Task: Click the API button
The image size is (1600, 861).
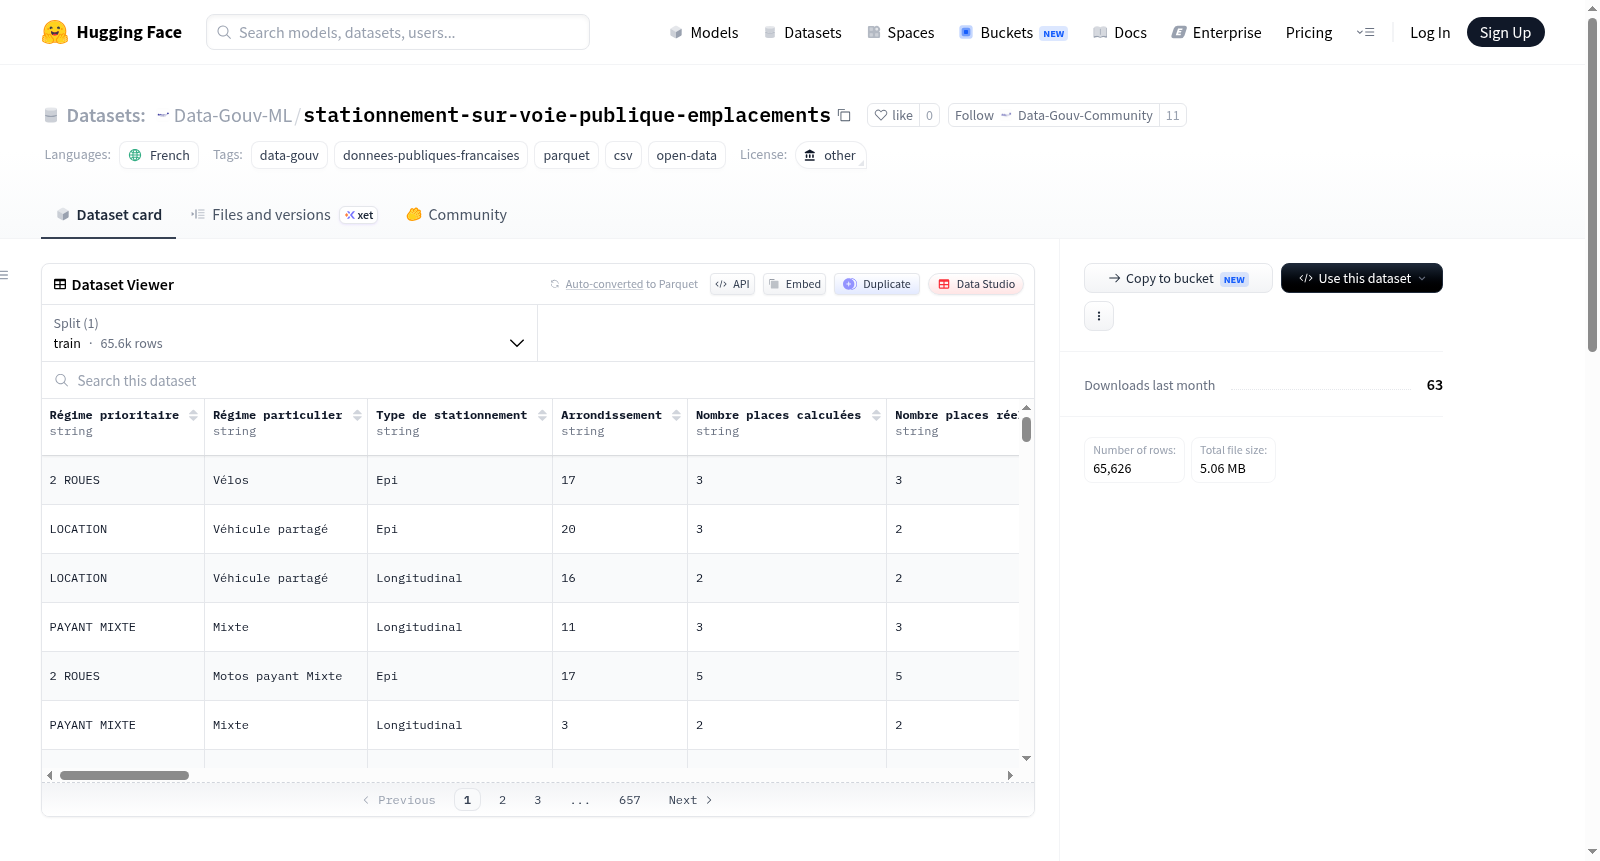Action: click(x=732, y=284)
